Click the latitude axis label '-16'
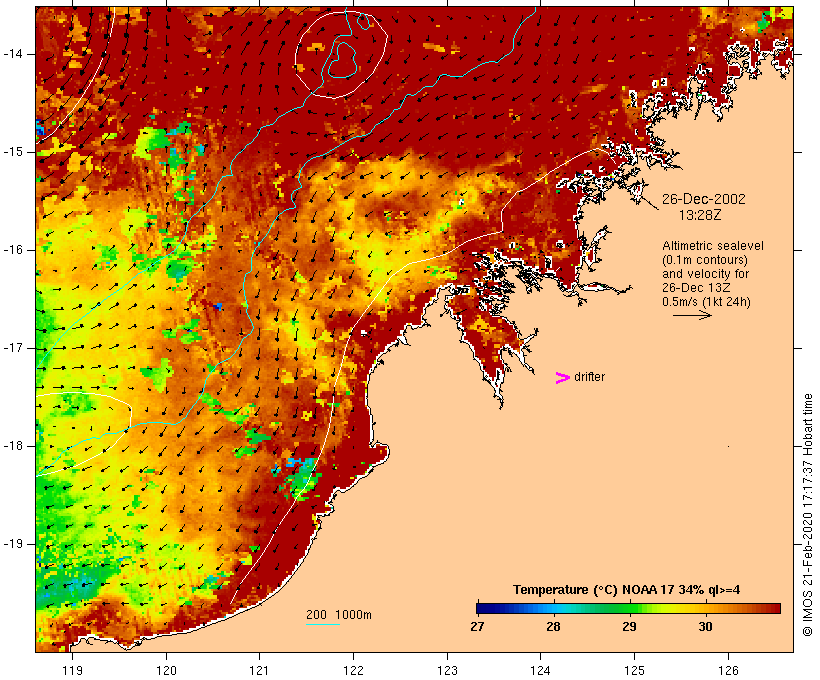The image size is (820, 680). (x=12, y=250)
